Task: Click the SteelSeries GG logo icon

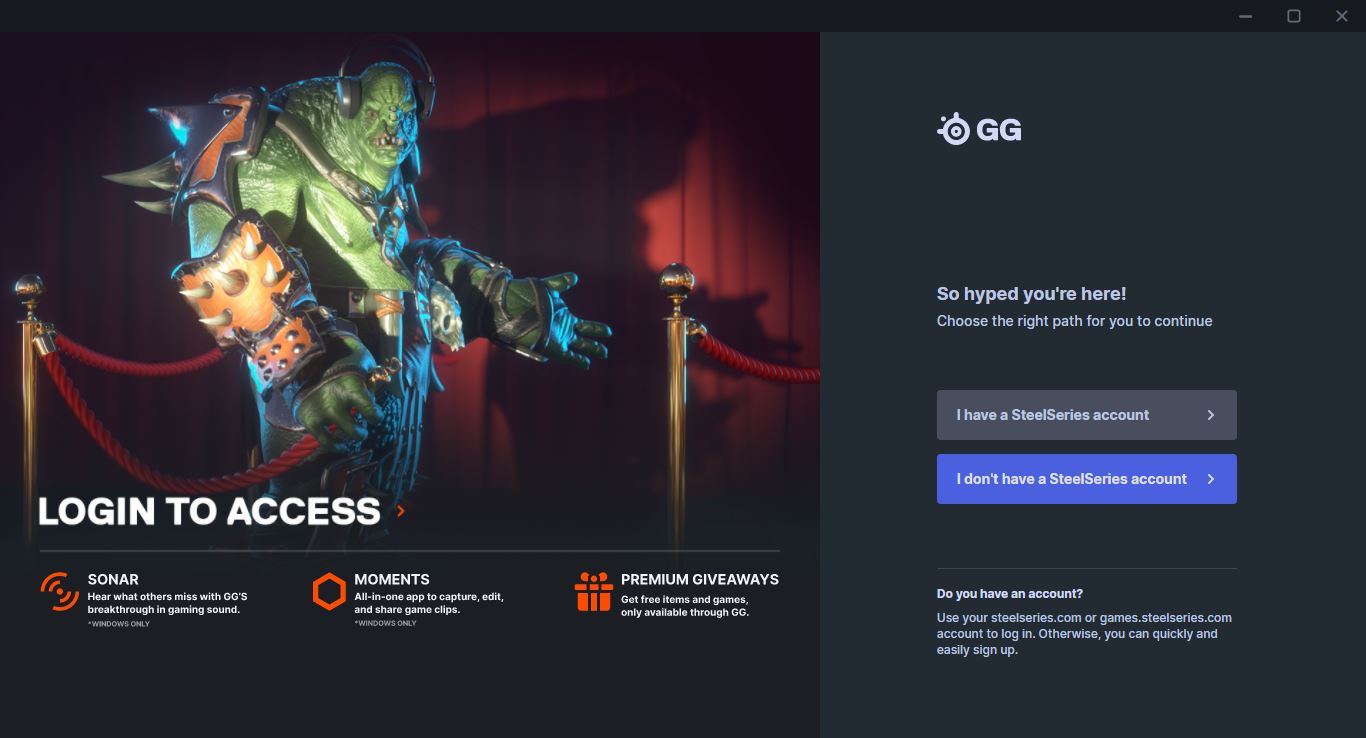Action: coord(954,129)
